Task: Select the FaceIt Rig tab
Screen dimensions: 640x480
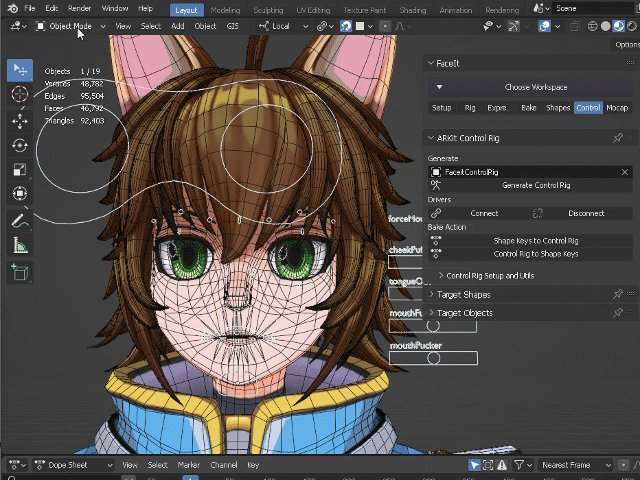Action: 470,108
